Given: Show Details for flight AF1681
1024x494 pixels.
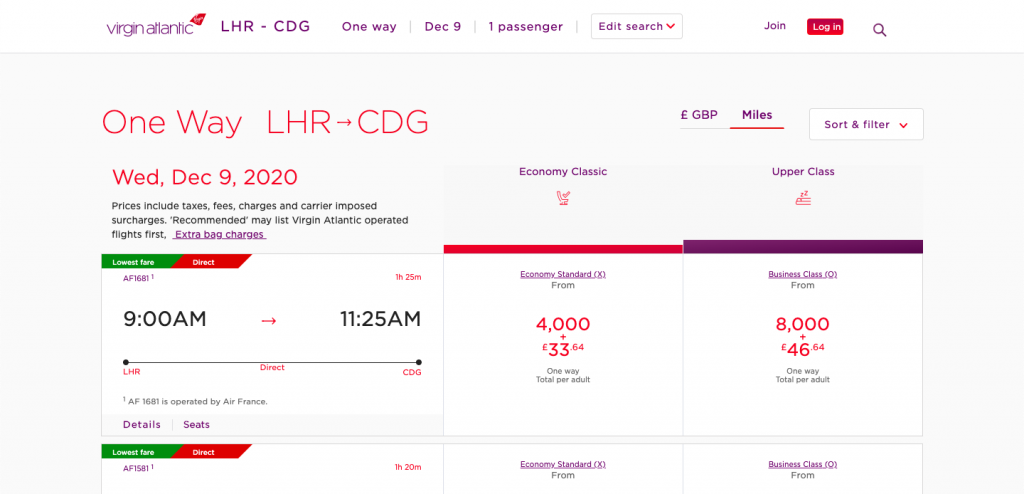Looking at the screenshot, I should pyautogui.click(x=142, y=425).
